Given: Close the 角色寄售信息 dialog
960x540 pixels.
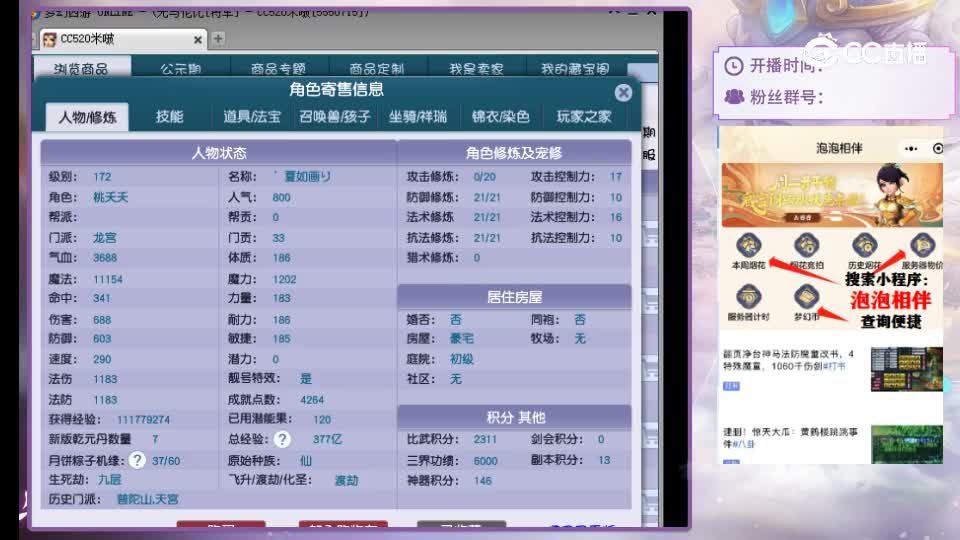Looking at the screenshot, I should point(623,92).
